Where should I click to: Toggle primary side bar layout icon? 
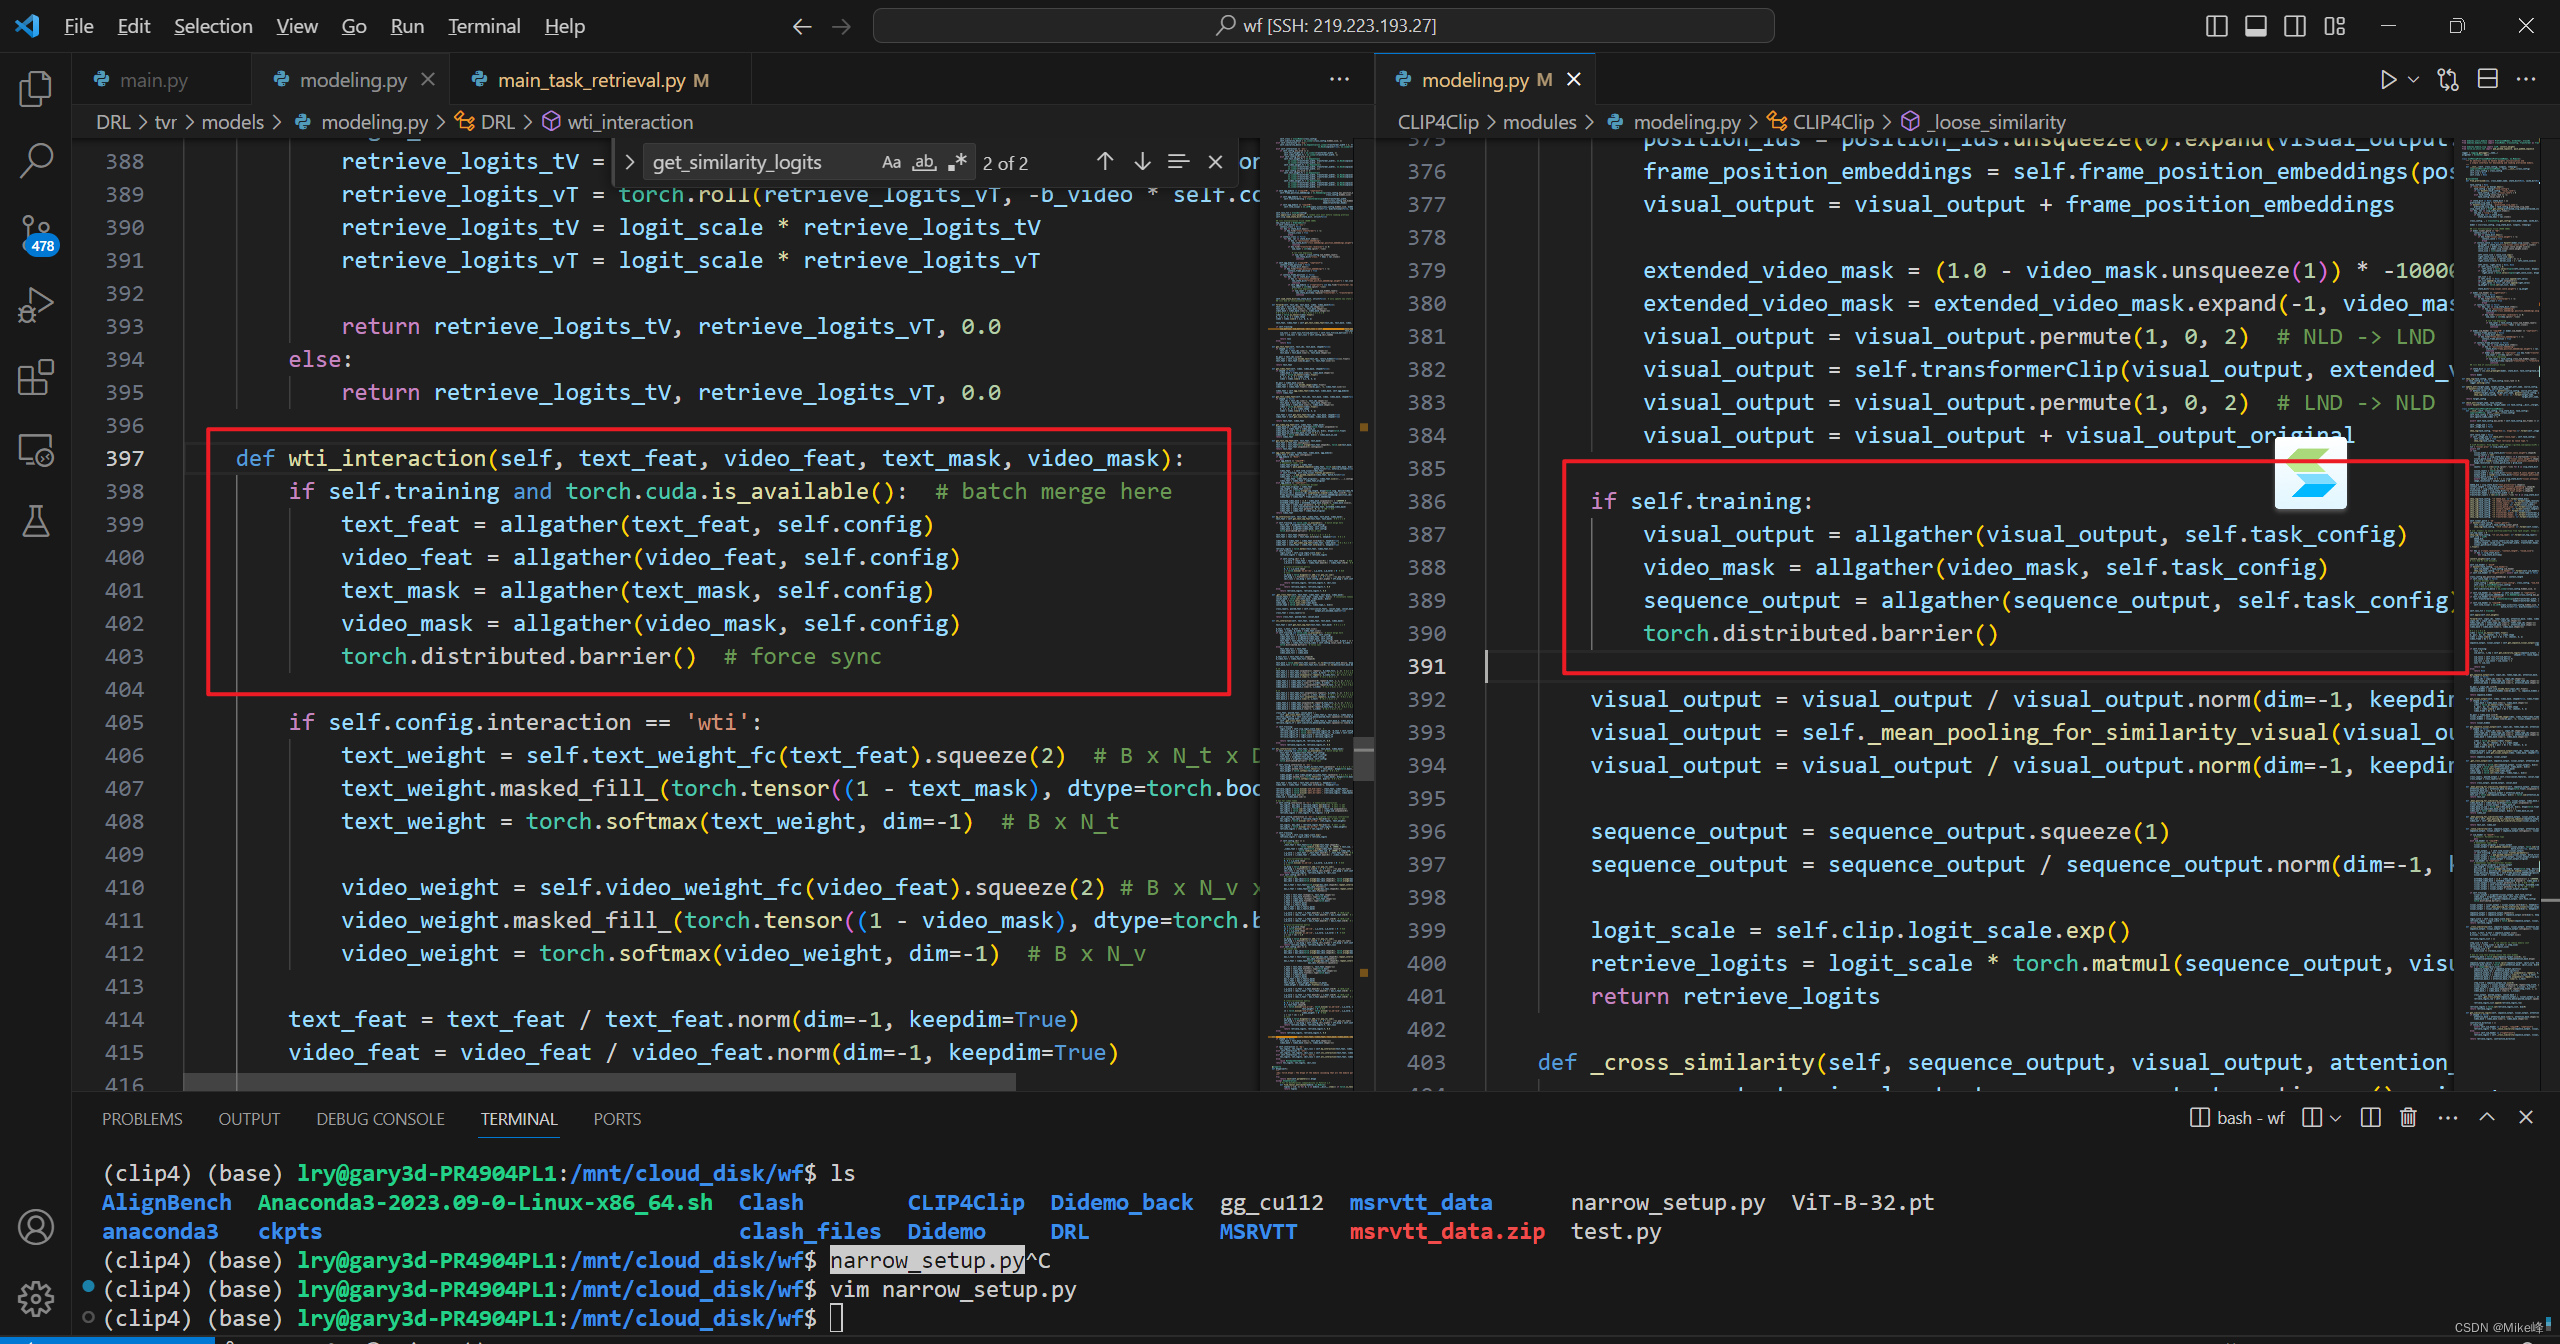[2216, 26]
